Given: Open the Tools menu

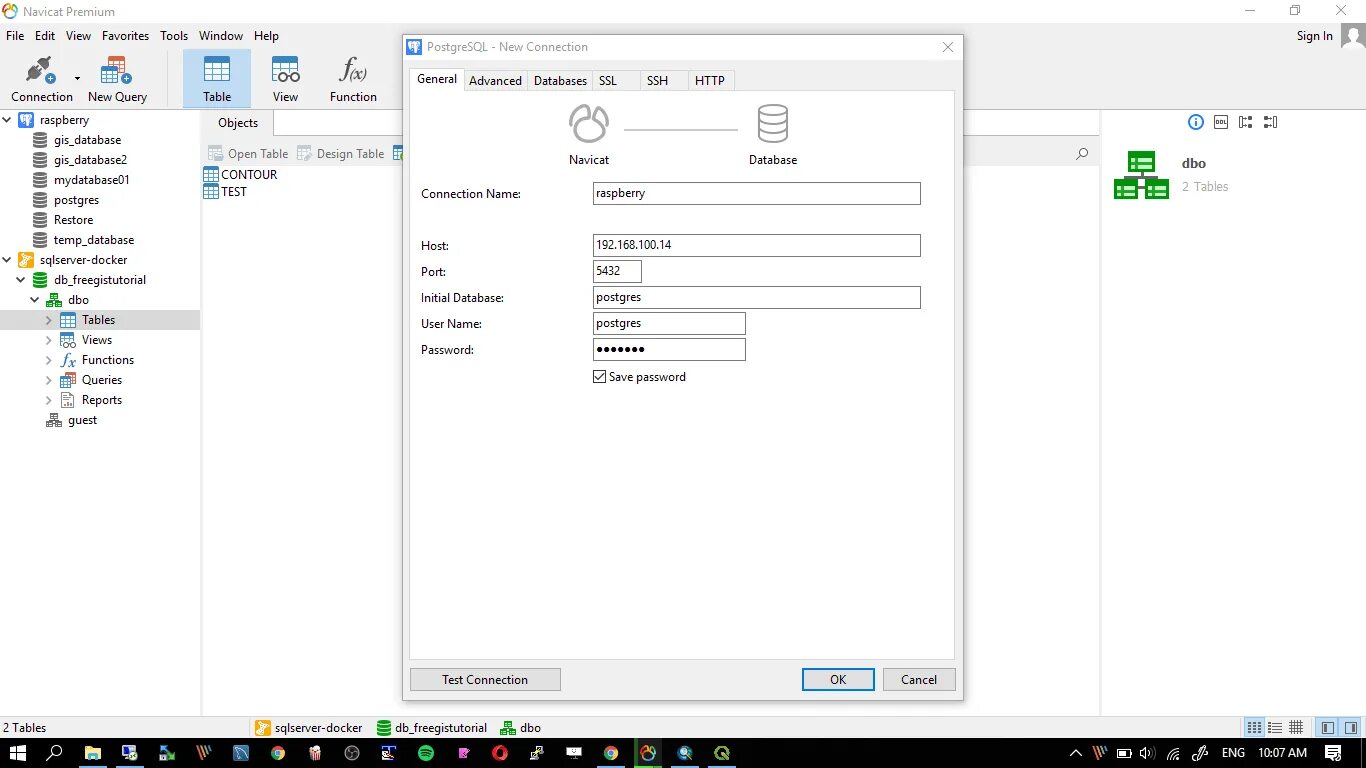Looking at the screenshot, I should pyautogui.click(x=174, y=35).
